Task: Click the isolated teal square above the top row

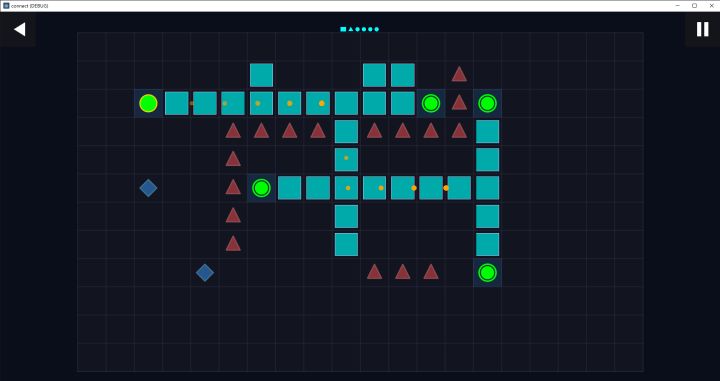Action: tap(261, 75)
